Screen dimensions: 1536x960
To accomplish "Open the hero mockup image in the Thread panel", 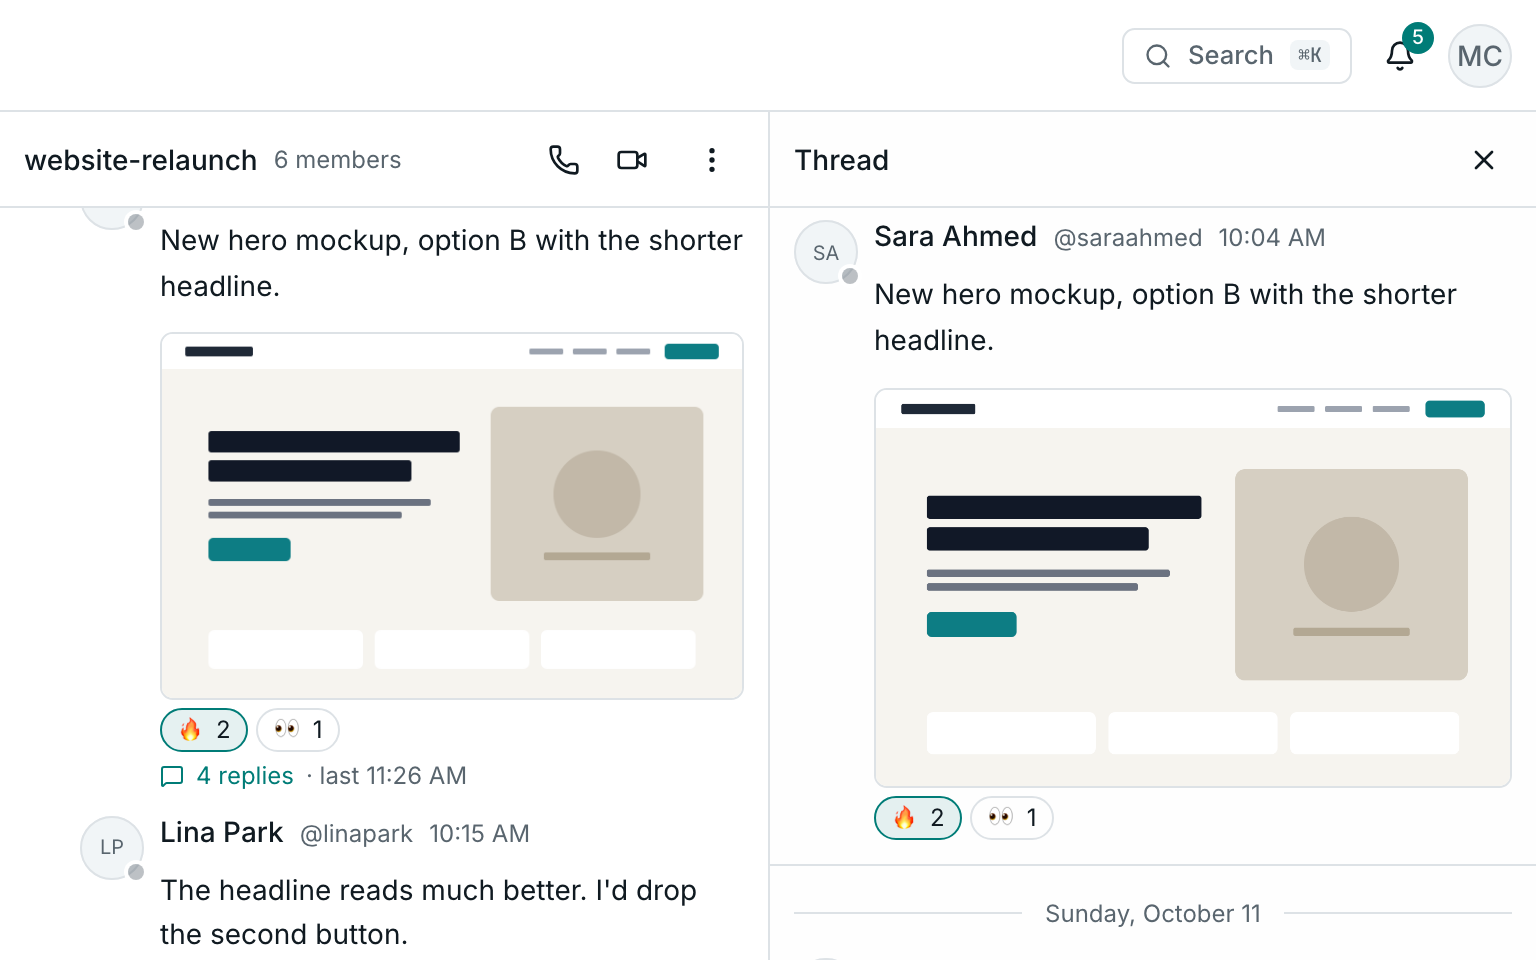I will (x=1193, y=588).
